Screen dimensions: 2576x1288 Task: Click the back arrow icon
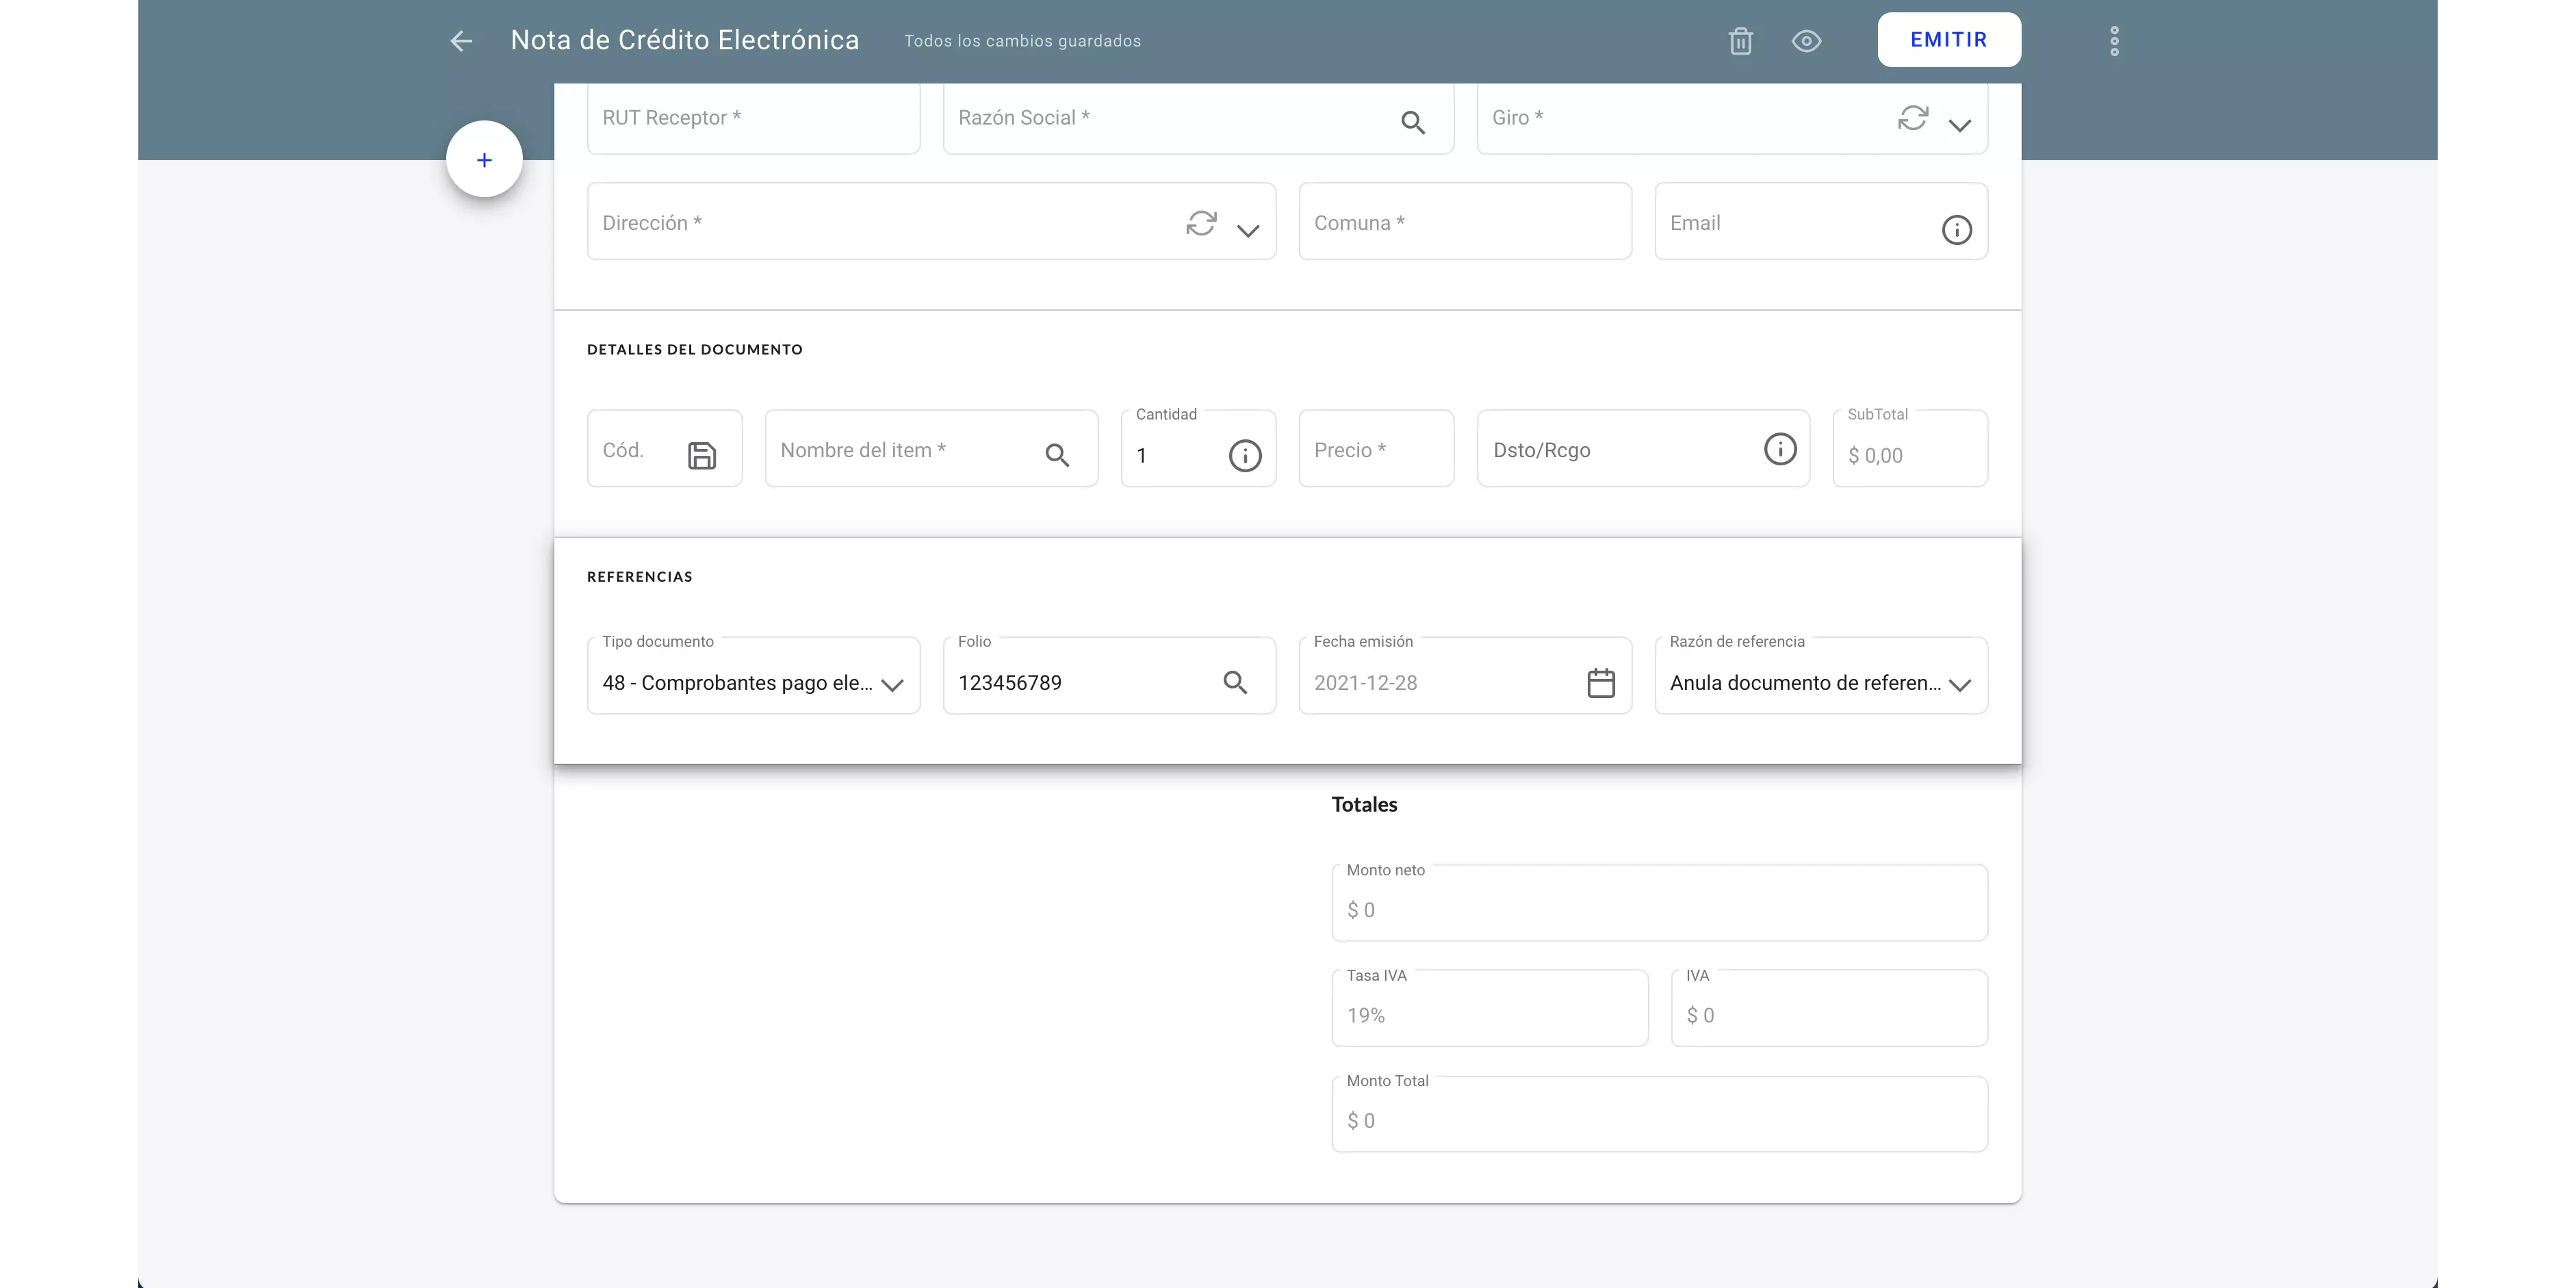(x=461, y=41)
